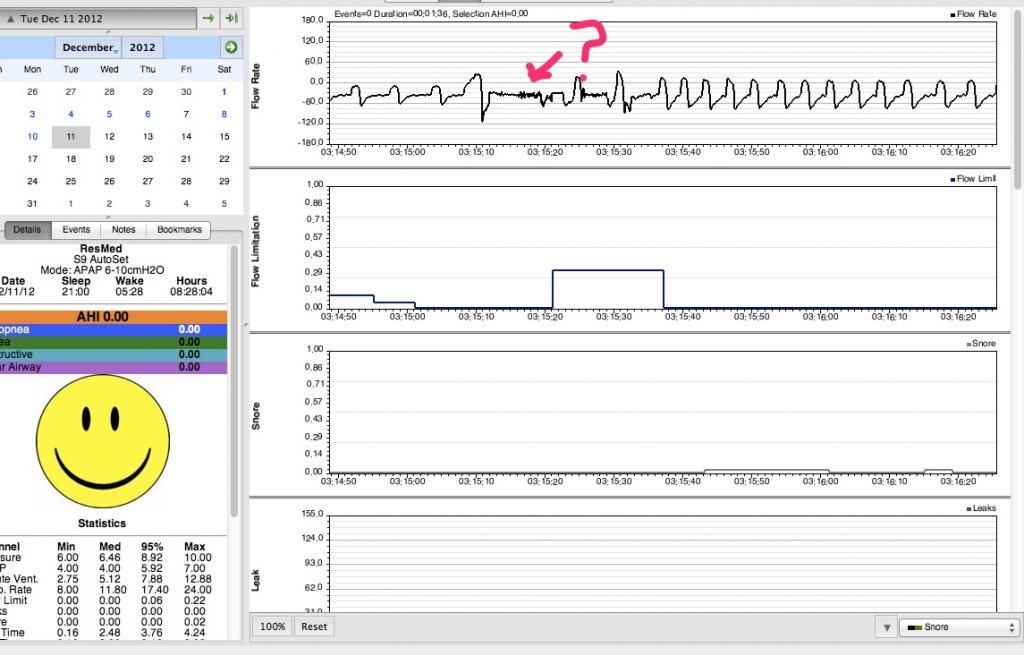Click the Reset button below graphs
This screenshot has height=655, width=1024.
point(314,626)
